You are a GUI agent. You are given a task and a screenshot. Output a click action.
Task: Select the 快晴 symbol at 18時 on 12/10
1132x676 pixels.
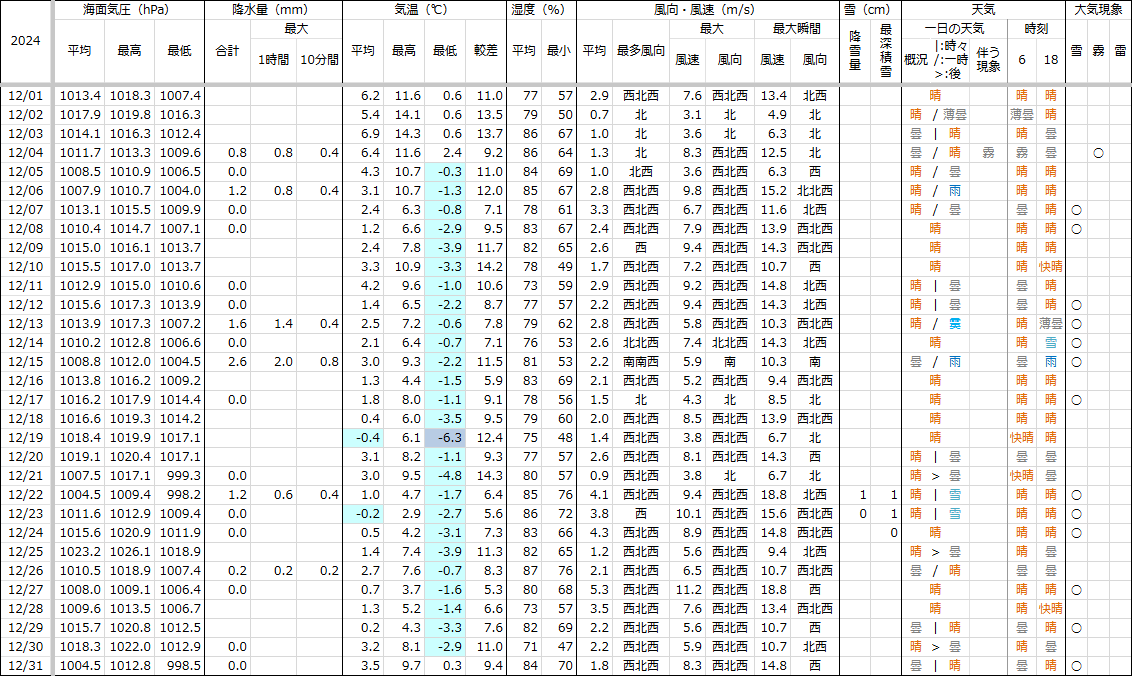pyautogui.click(x=1050, y=267)
